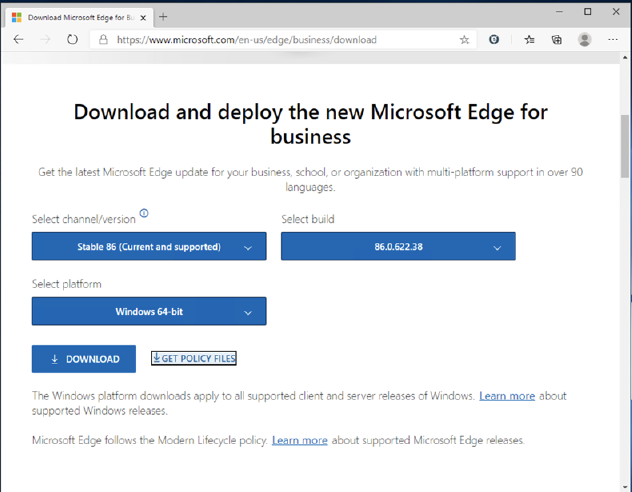Click the Select build label

pyautogui.click(x=308, y=219)
